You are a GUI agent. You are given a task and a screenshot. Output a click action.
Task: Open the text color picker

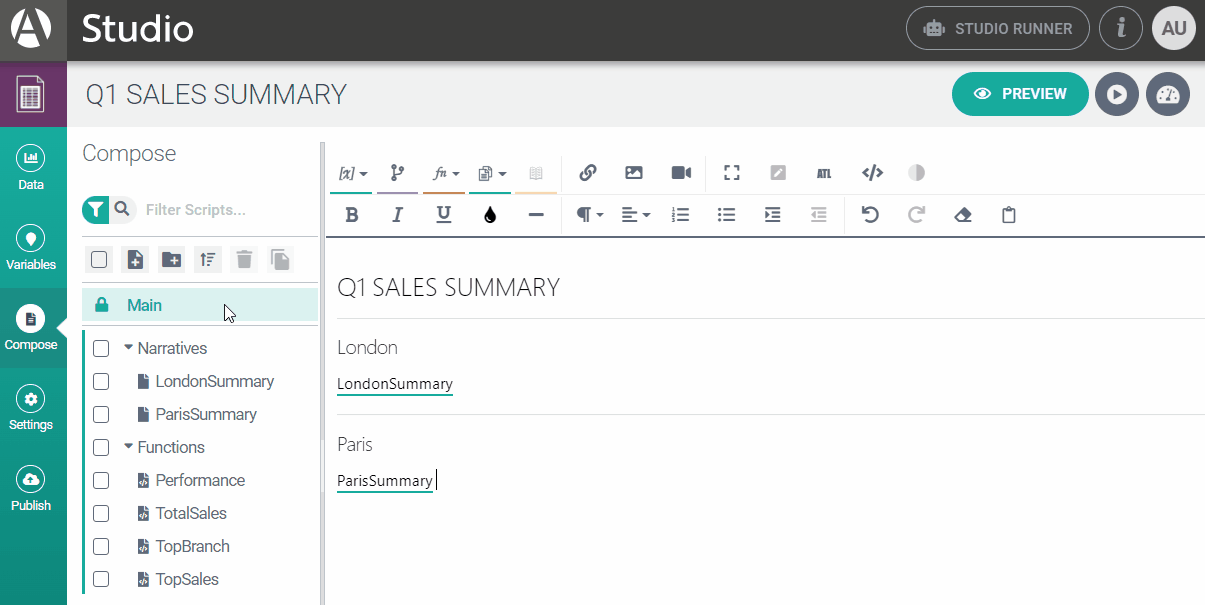pyautogui.click(x=490, y=215)
